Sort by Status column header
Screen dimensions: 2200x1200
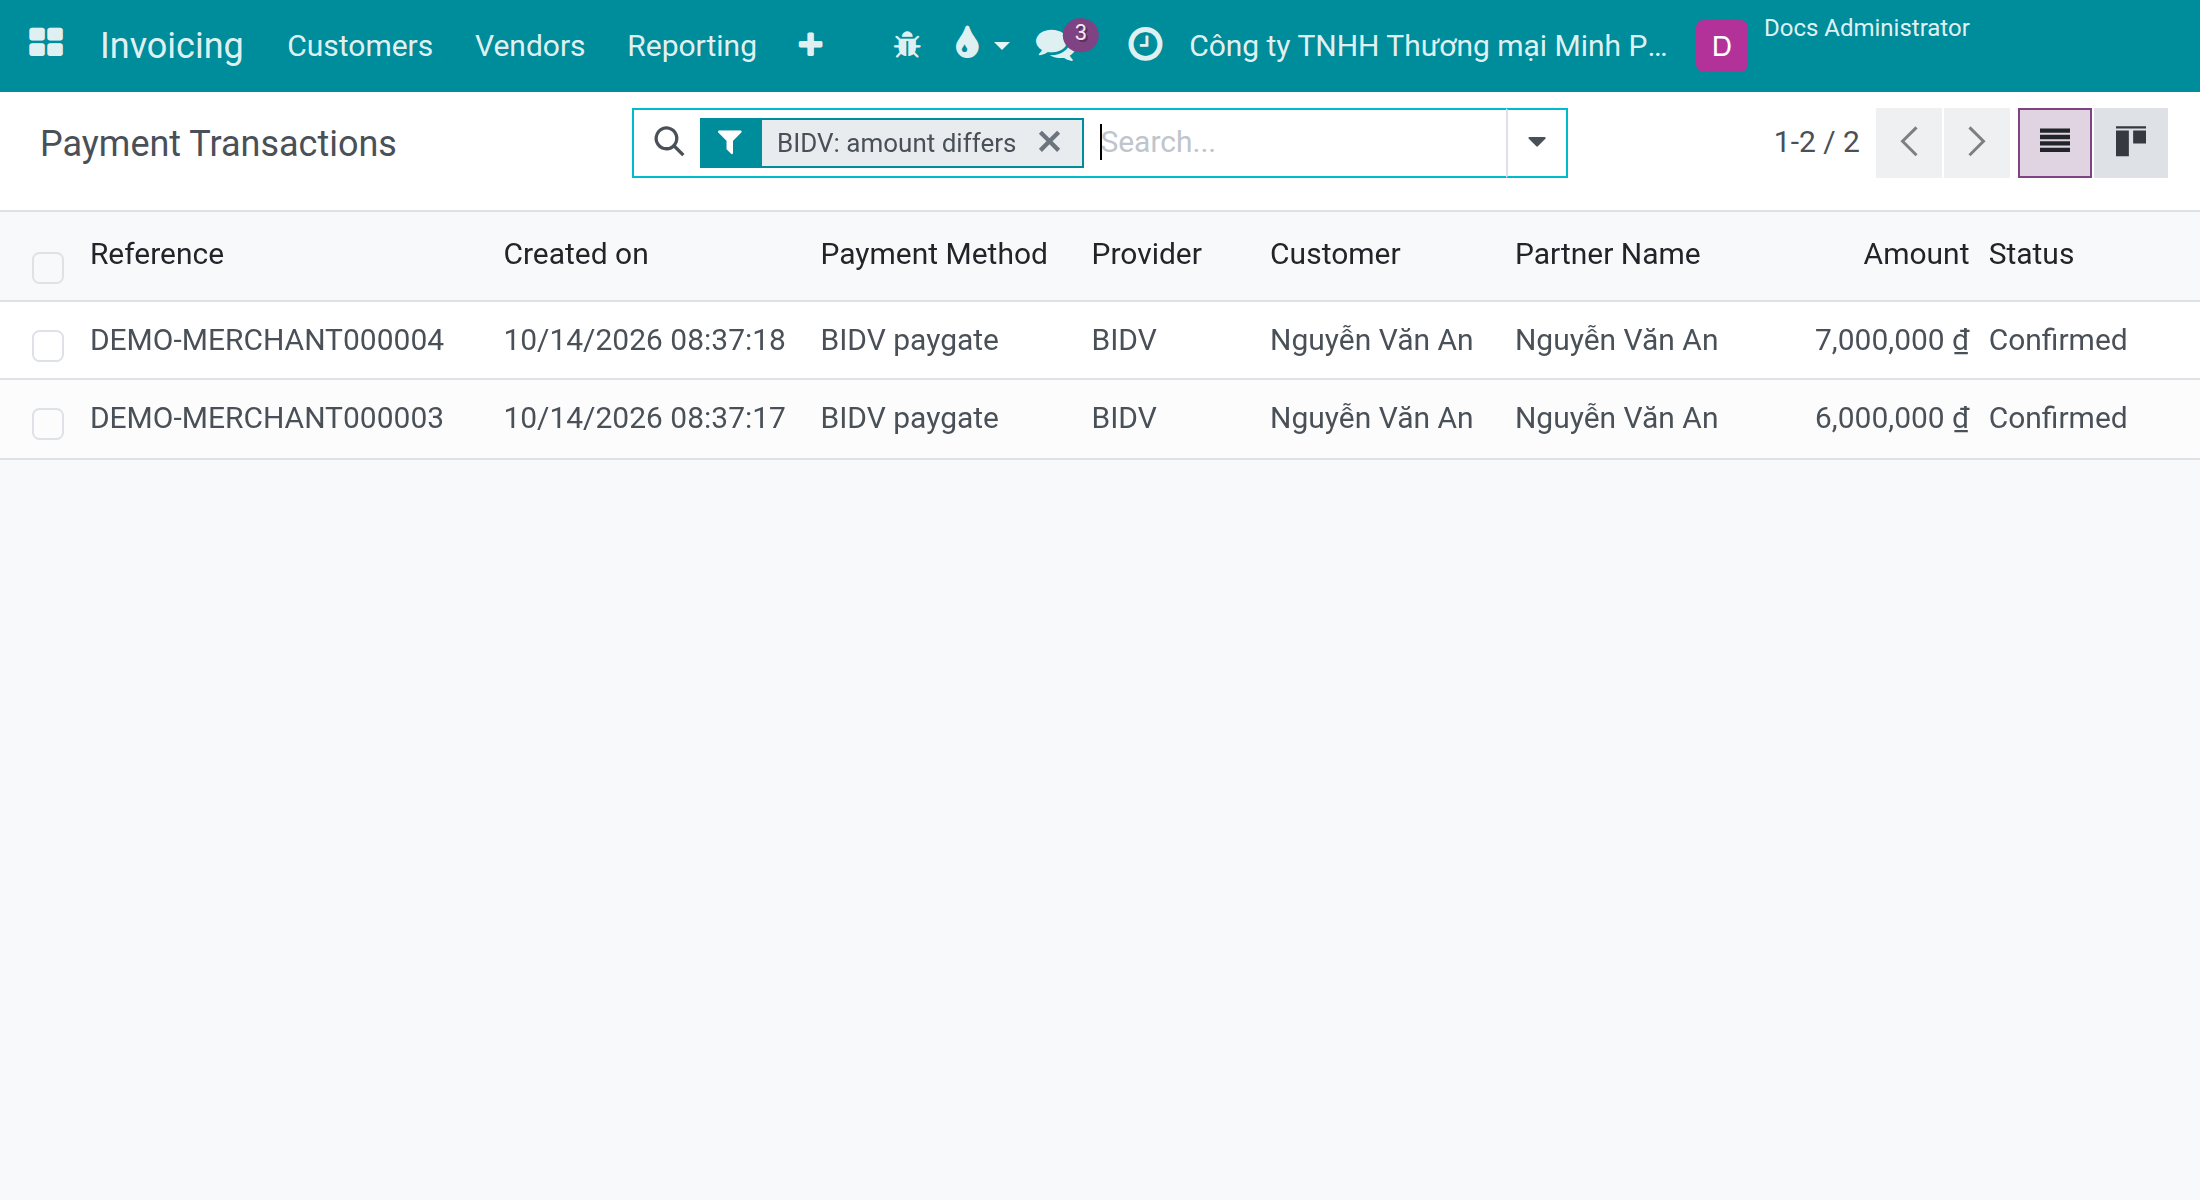click(2031, 254)
